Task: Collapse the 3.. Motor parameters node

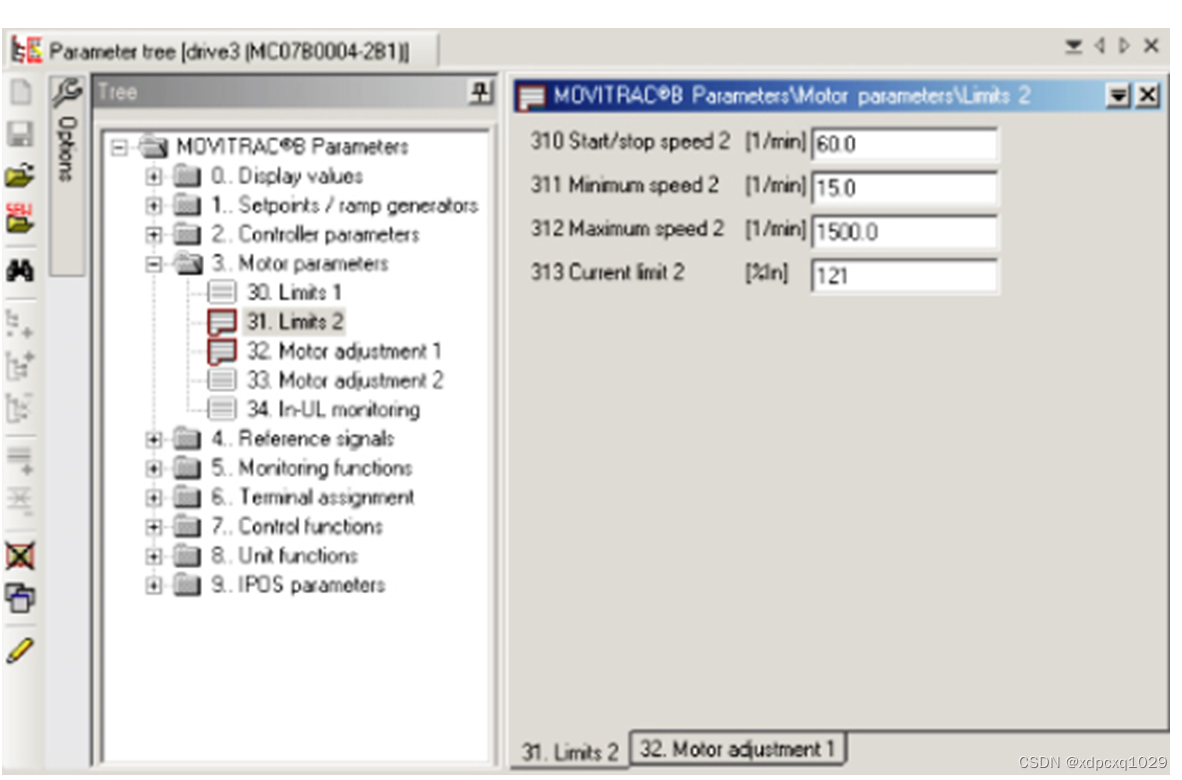Action: [154, 264]
